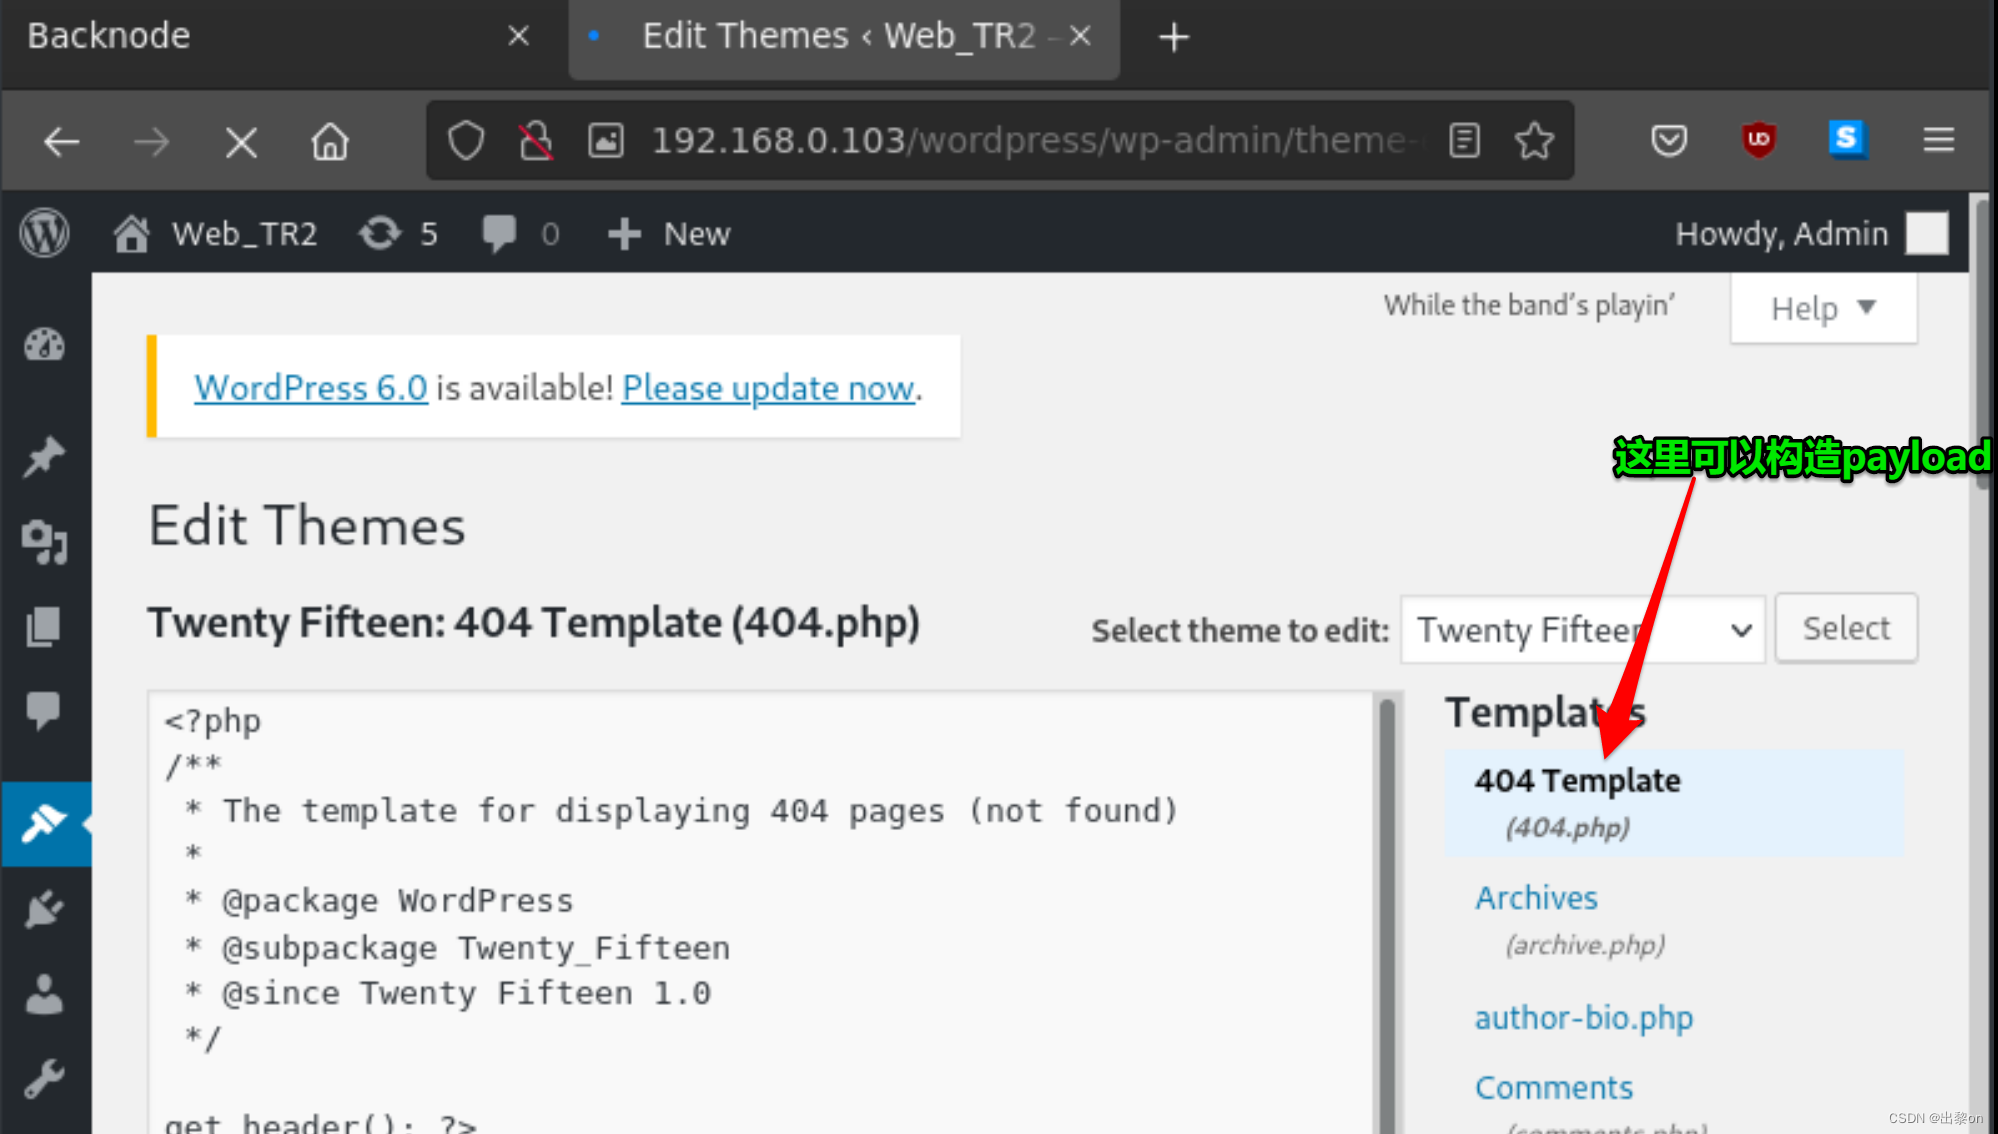
Task: Open the Appearance brush sidebar icon
Action: click(x=45, y=824)
